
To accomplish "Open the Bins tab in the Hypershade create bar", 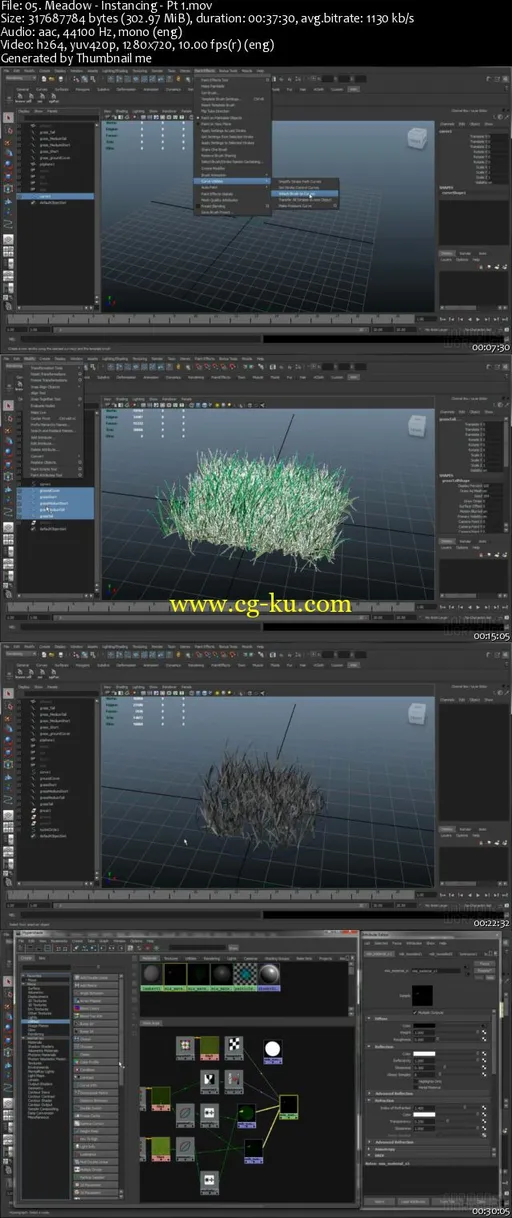I will point(43,957).
